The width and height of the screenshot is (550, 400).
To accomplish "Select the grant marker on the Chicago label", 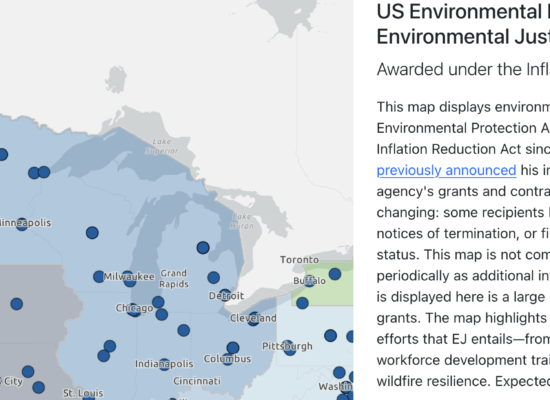I will click(134, 309).
